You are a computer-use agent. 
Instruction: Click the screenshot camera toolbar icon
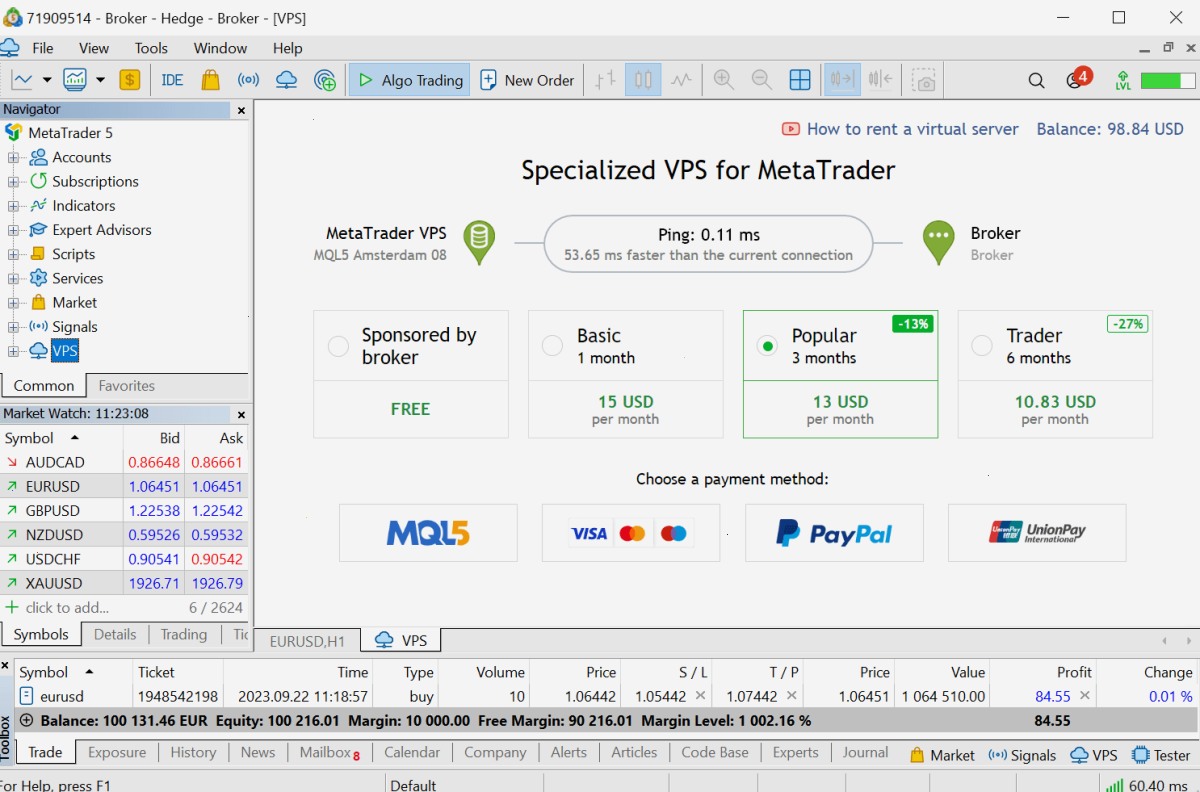coord(925,80)
